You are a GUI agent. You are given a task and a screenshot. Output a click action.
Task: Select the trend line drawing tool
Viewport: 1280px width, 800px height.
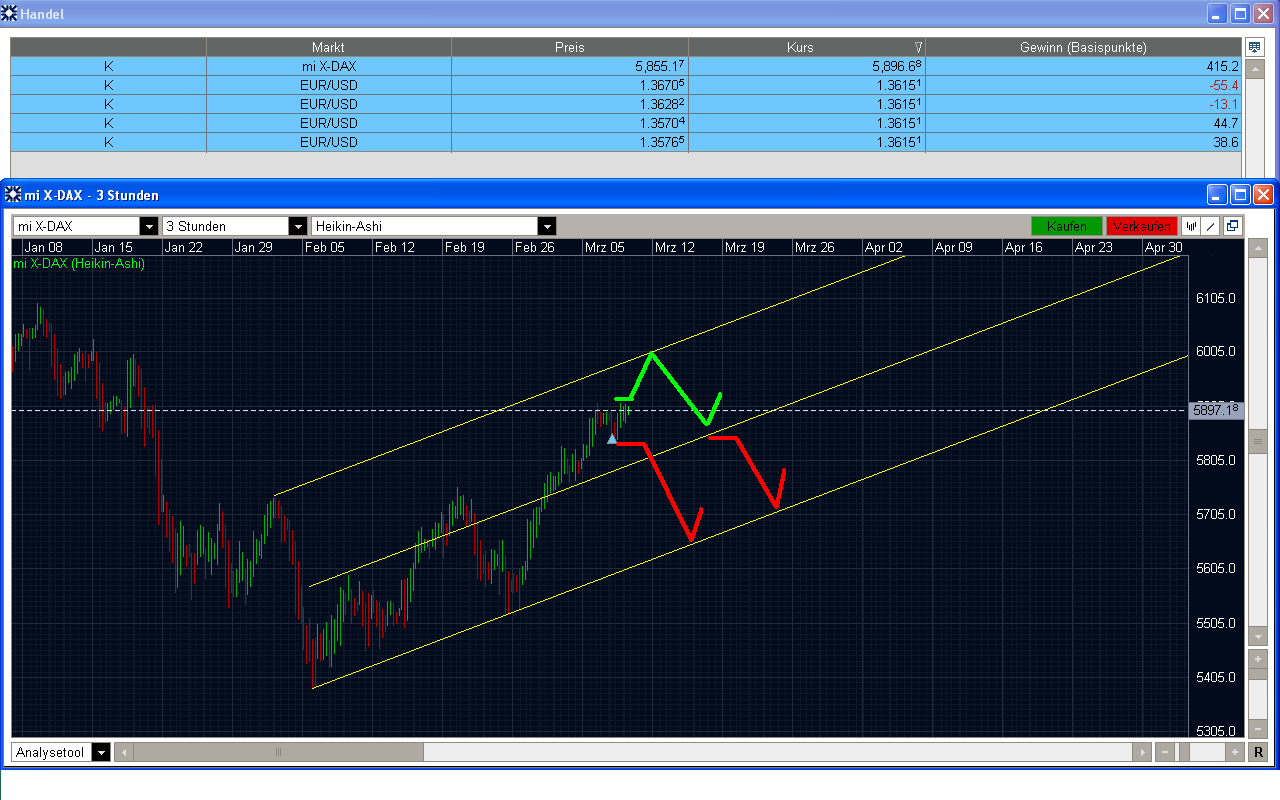(1210, 226)
